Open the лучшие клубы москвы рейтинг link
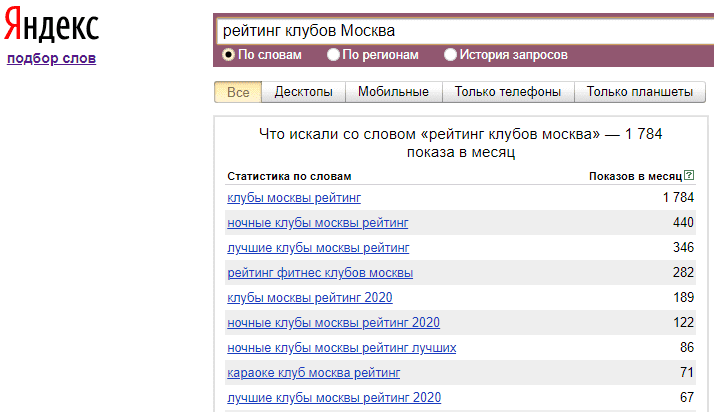Screen dimensions: 714x412 (x=318, y=248)
